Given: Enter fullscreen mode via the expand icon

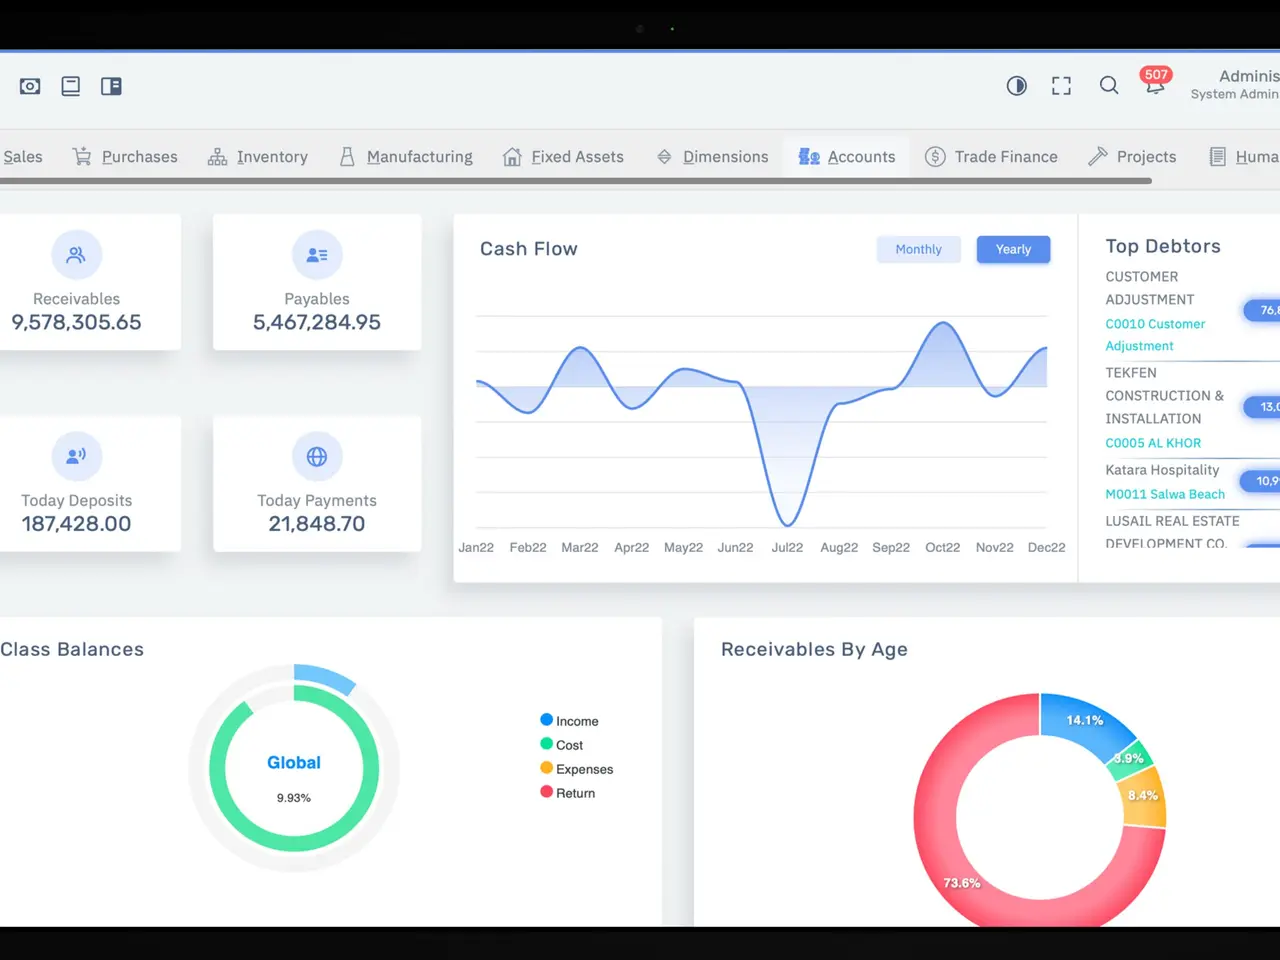Looking at the screenshot, I should coord(1061,86).
